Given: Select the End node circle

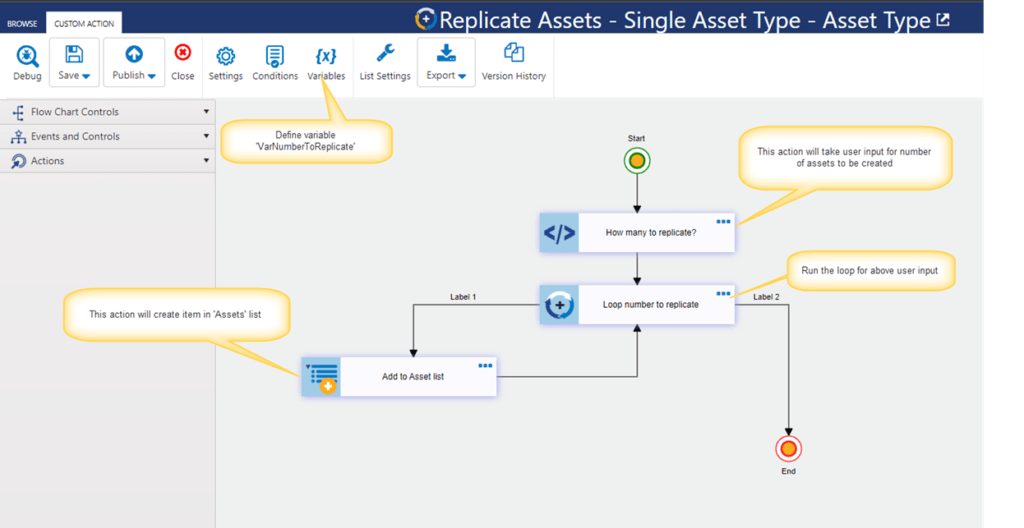Looking at the screenshot, I should point(788,449).
